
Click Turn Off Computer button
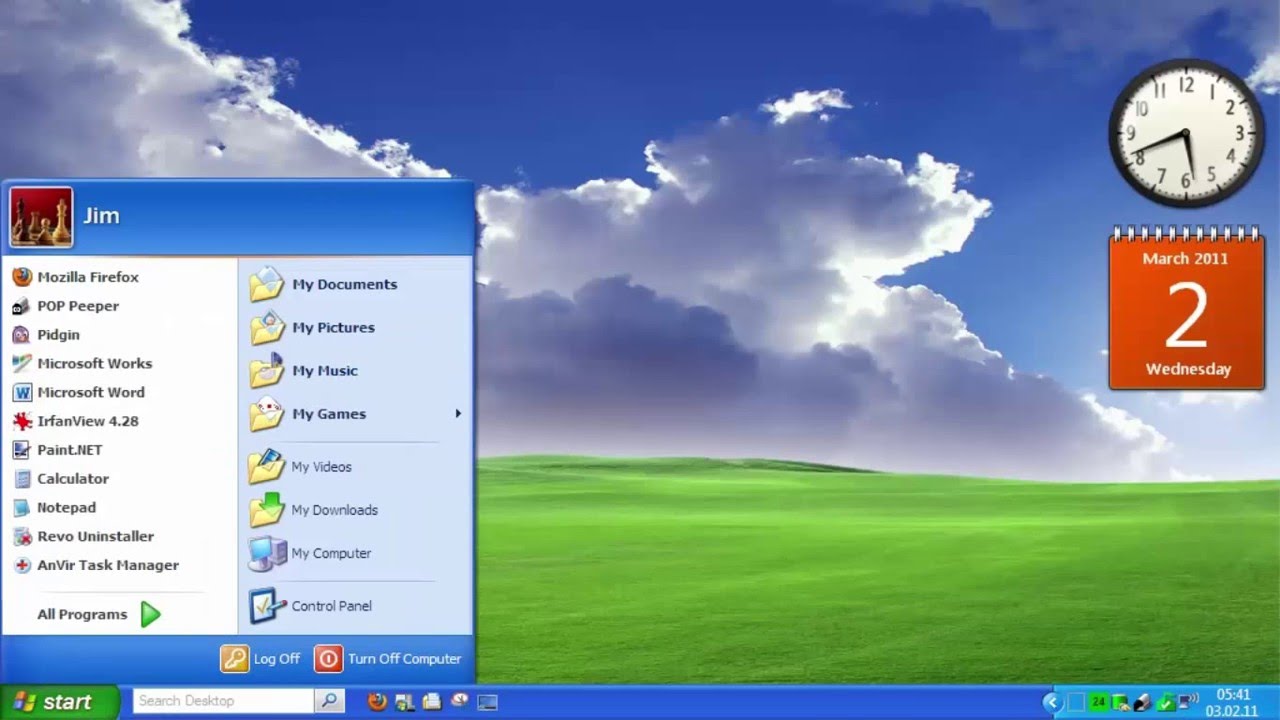[388, 659]
